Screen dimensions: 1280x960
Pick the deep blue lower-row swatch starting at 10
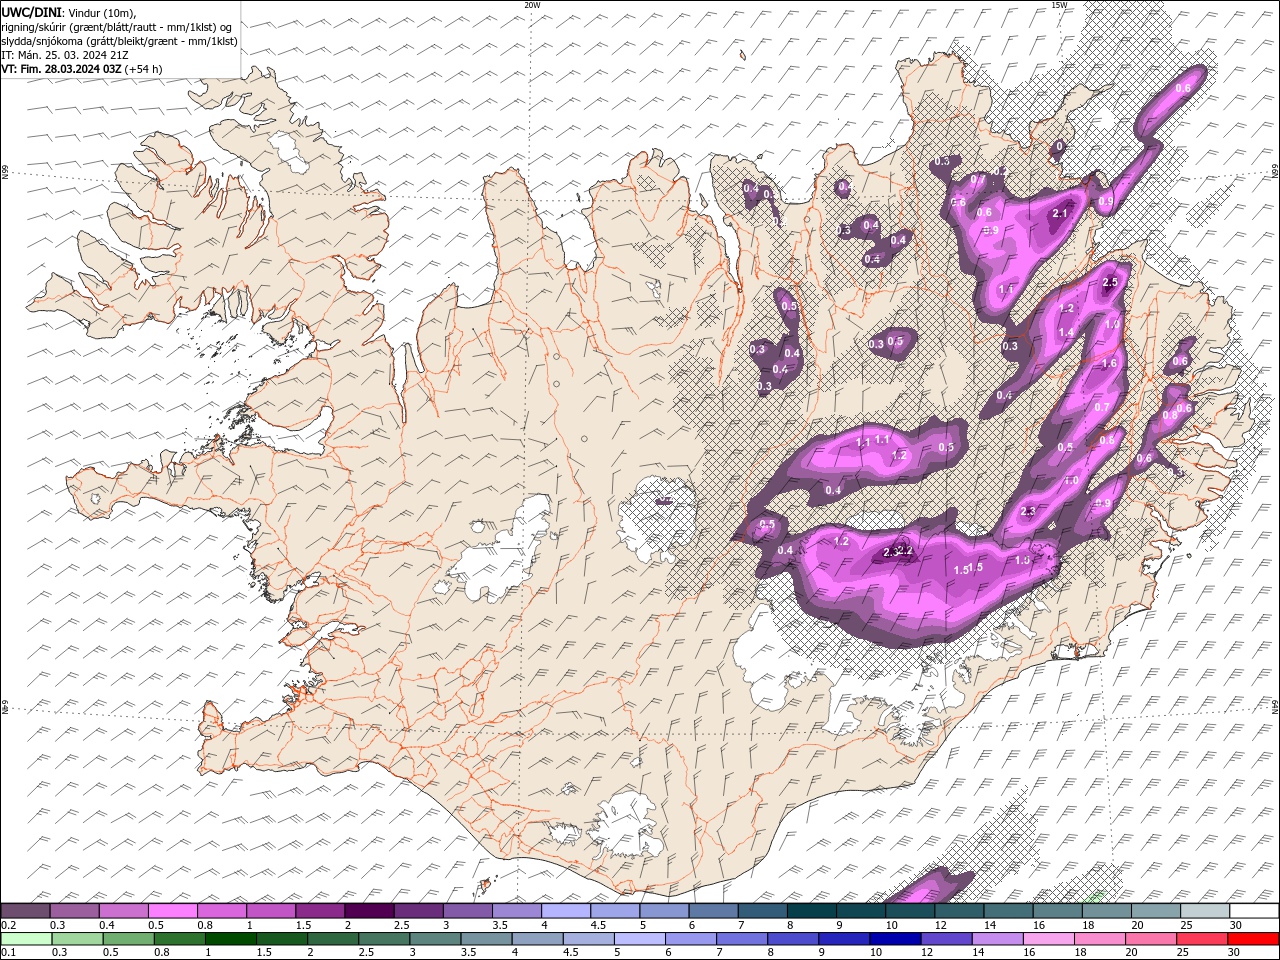894,939
